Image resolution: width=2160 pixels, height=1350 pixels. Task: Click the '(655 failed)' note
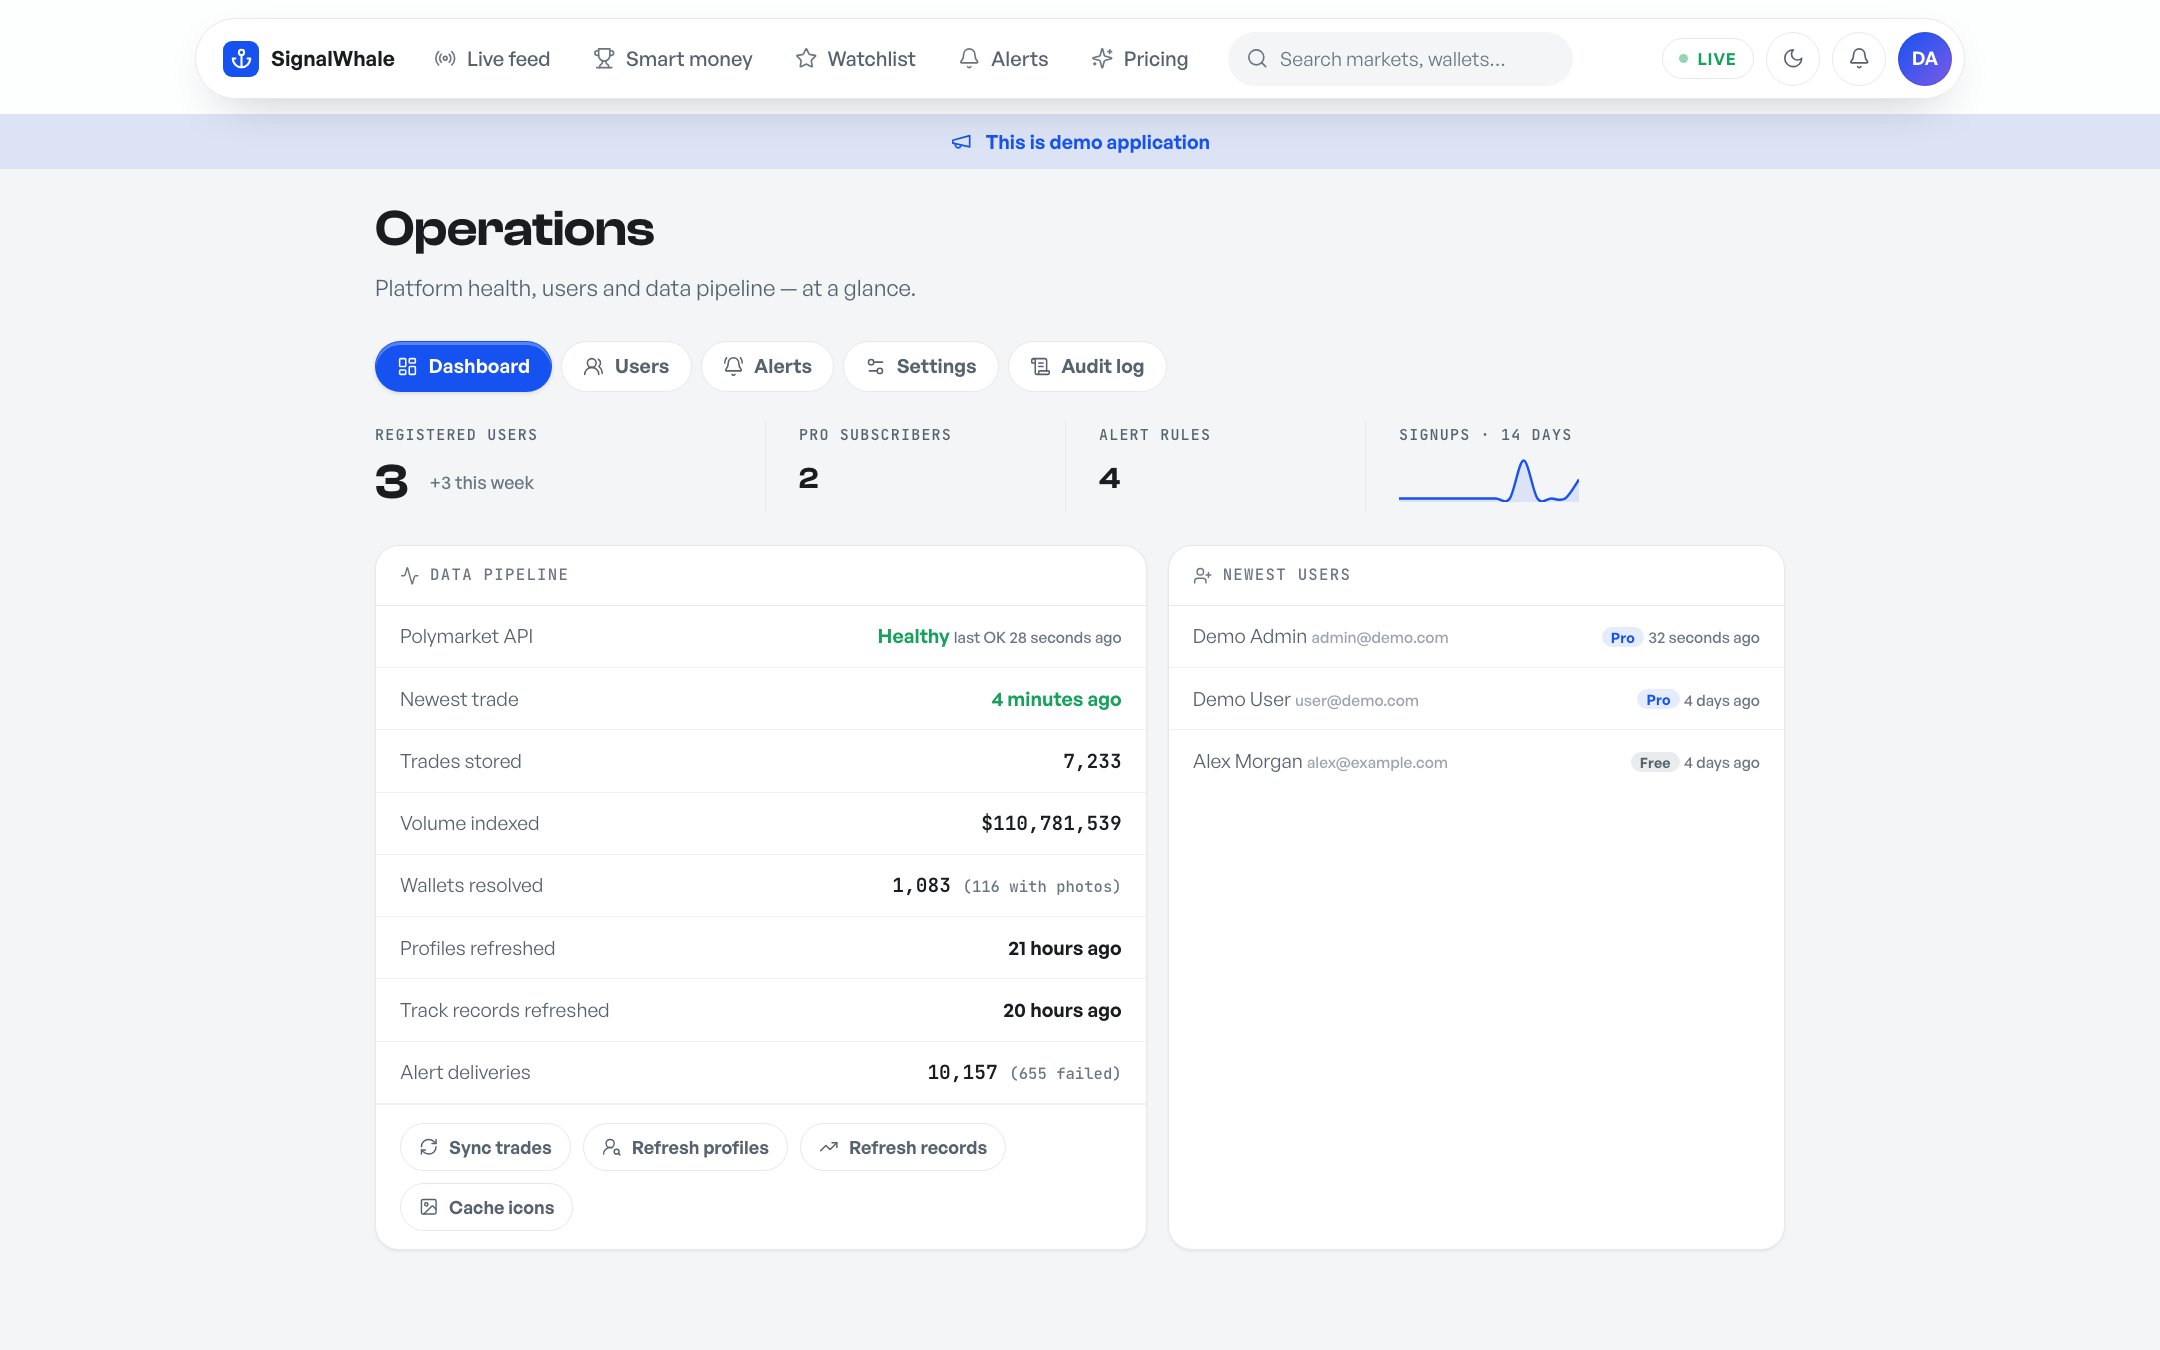pyautogui.click(x=1065, y=1074)
